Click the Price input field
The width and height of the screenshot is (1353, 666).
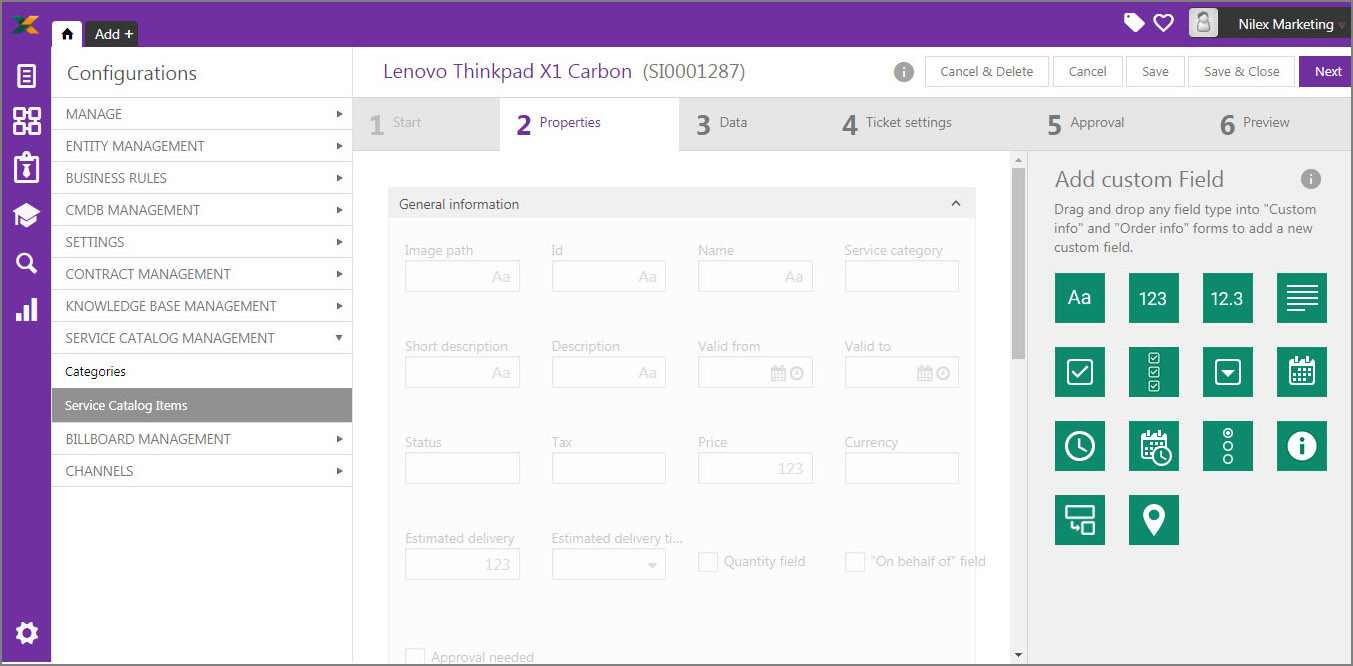tap(755, 468)
